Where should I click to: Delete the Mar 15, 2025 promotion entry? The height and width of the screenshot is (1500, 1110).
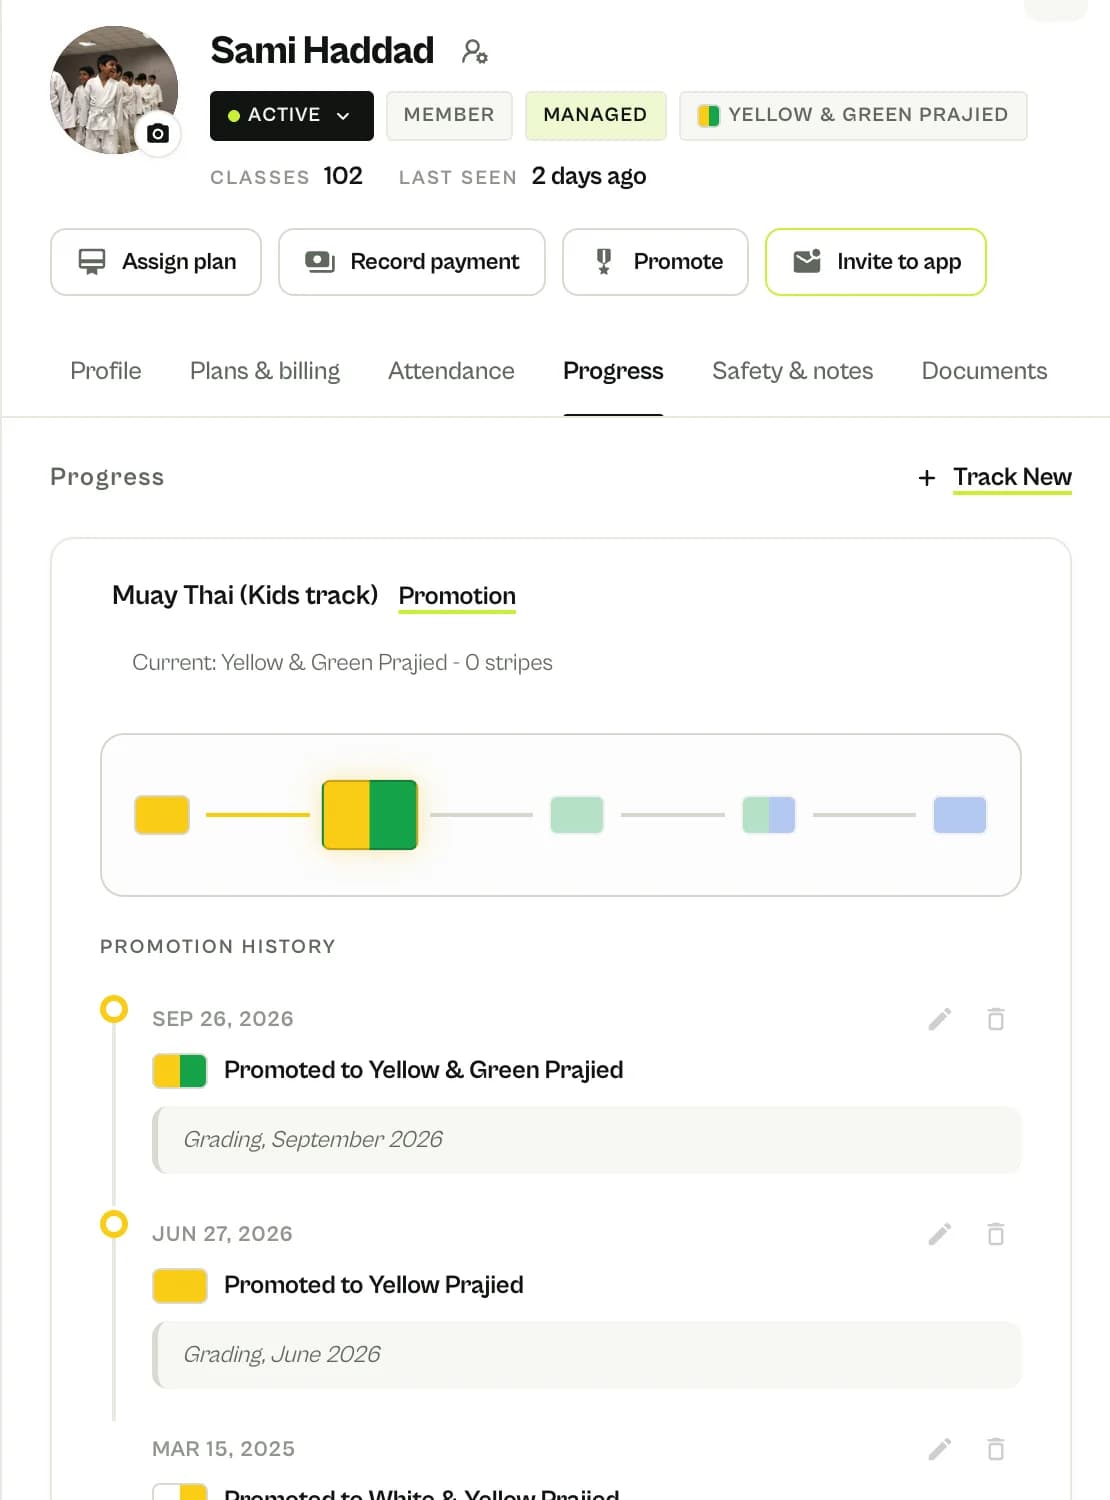[x=996, y=1449]
